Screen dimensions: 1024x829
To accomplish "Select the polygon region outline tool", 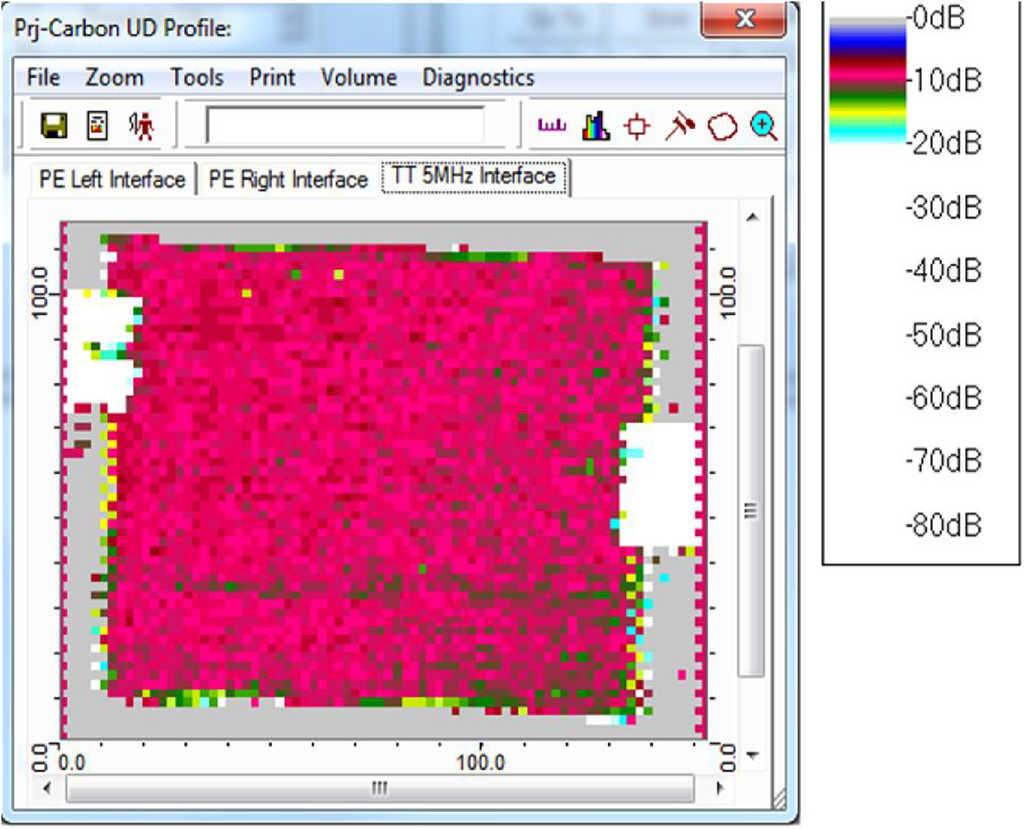I will click(x=722, y=127).
